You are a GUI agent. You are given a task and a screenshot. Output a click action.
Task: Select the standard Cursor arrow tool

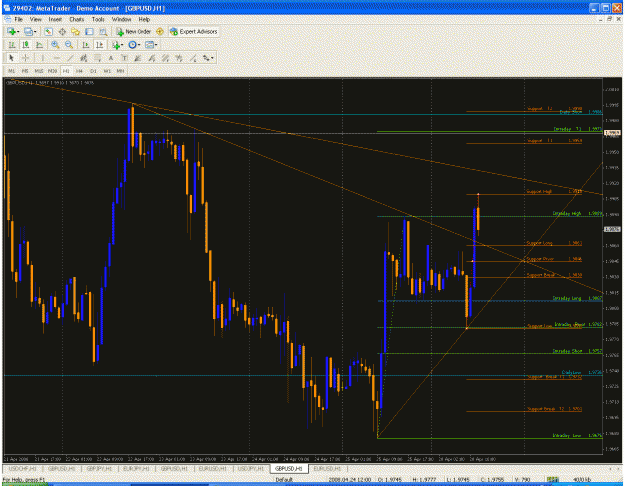[x=12, y=58]
